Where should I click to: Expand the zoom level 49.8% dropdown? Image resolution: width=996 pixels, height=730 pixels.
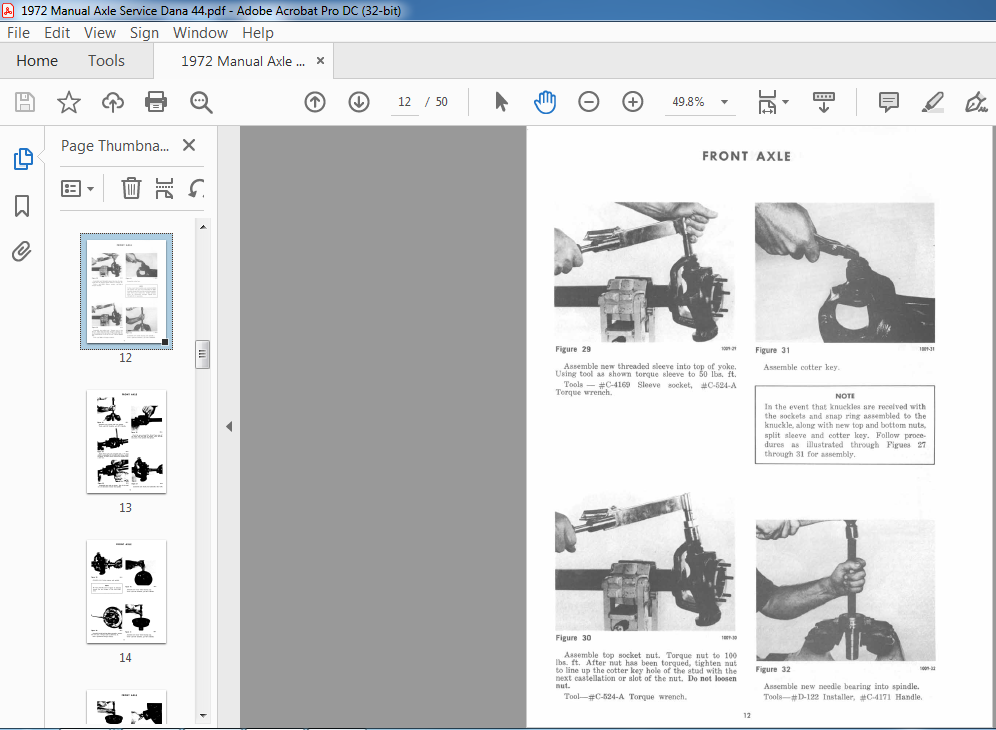pyautogui.click(x=724, y=102)
